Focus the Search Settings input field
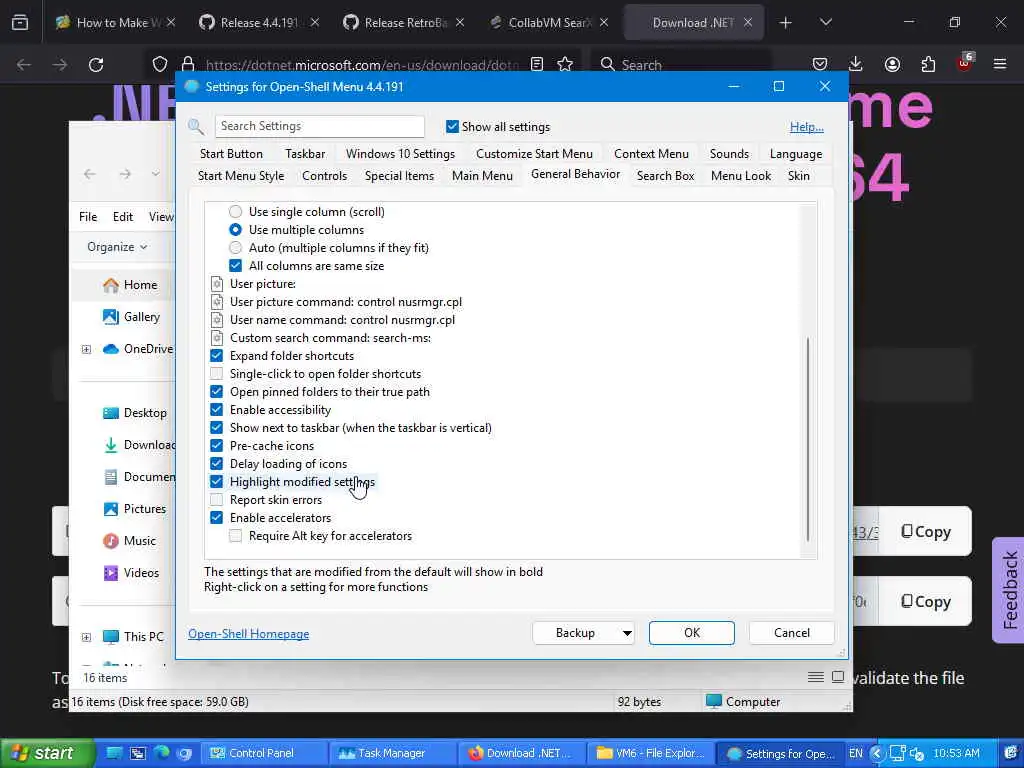This screenshot has height=768, width=1024. tap(319, 126)
